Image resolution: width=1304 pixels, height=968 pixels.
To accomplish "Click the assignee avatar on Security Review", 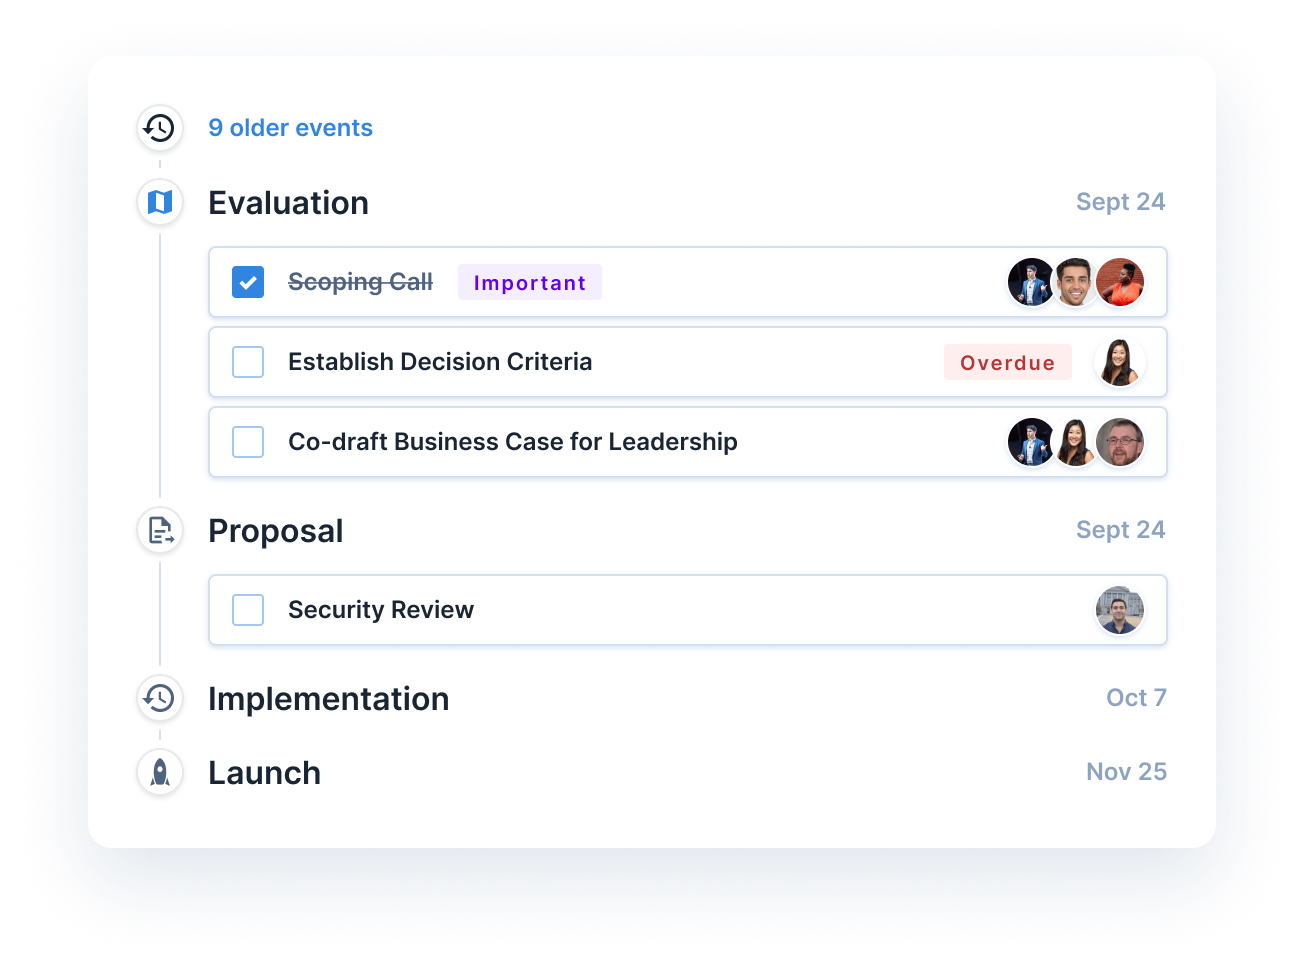I will (x=1119, y=610).
